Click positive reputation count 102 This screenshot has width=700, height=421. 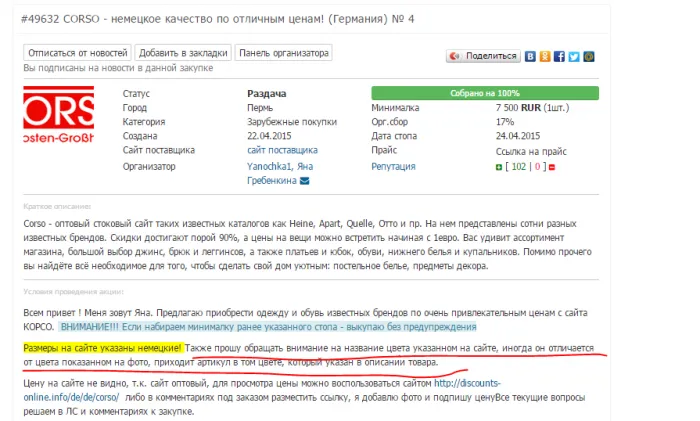click(x=519, y=167)
